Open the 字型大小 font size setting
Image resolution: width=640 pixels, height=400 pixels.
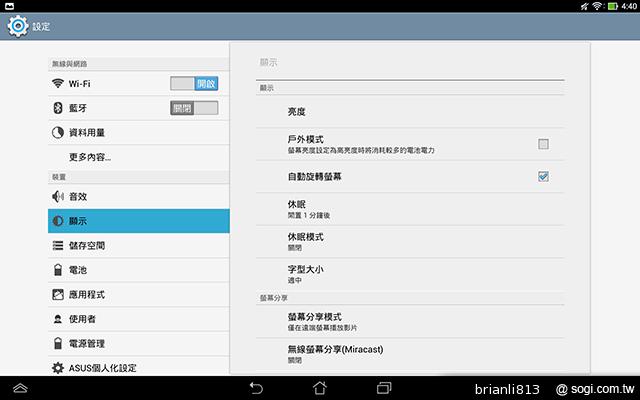click(410, 274)
